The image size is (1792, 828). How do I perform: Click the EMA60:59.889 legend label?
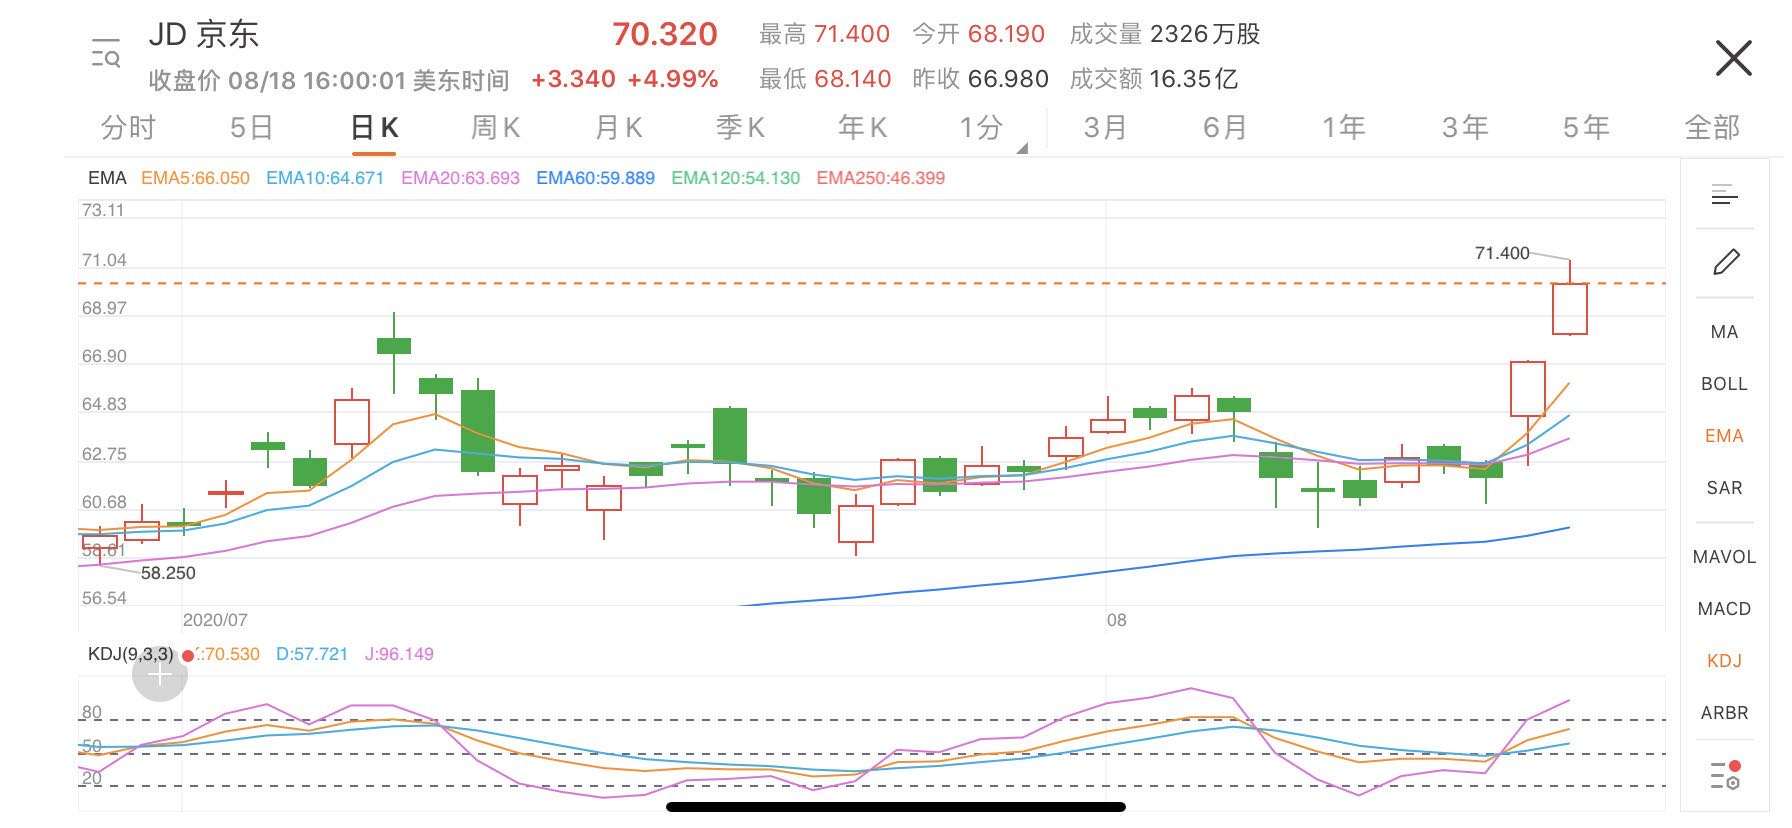pos(595,178)
